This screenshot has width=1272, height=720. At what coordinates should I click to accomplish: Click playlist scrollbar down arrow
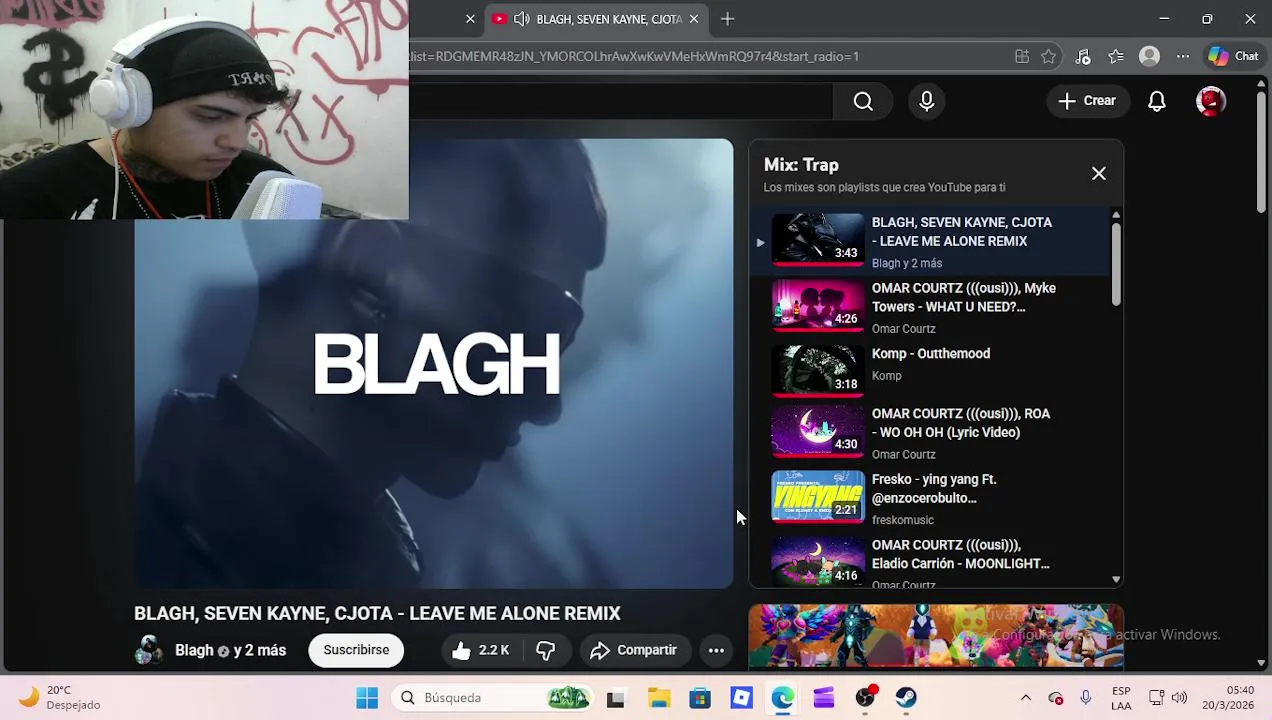1116,579
